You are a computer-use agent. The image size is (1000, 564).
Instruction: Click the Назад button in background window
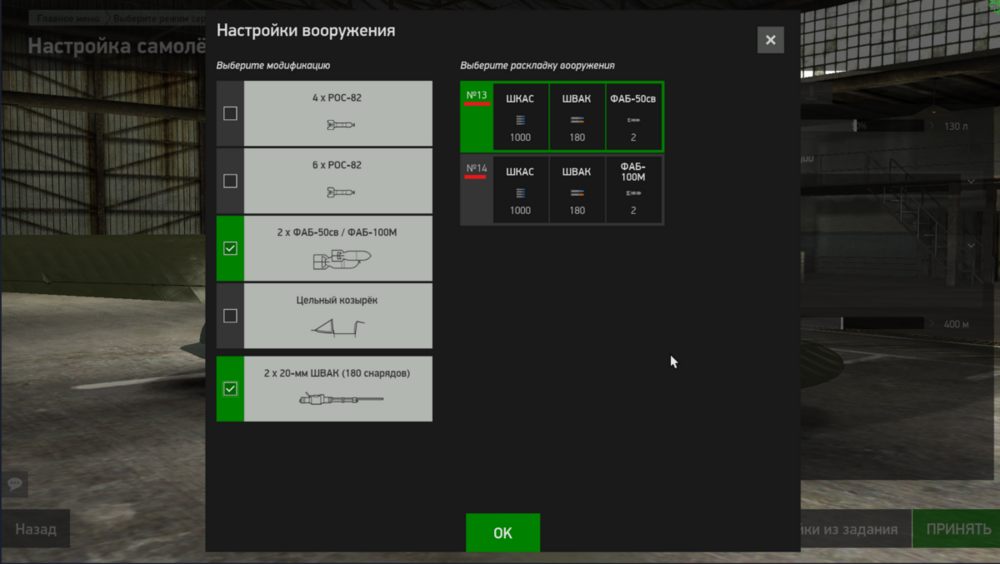pos(36,529)
